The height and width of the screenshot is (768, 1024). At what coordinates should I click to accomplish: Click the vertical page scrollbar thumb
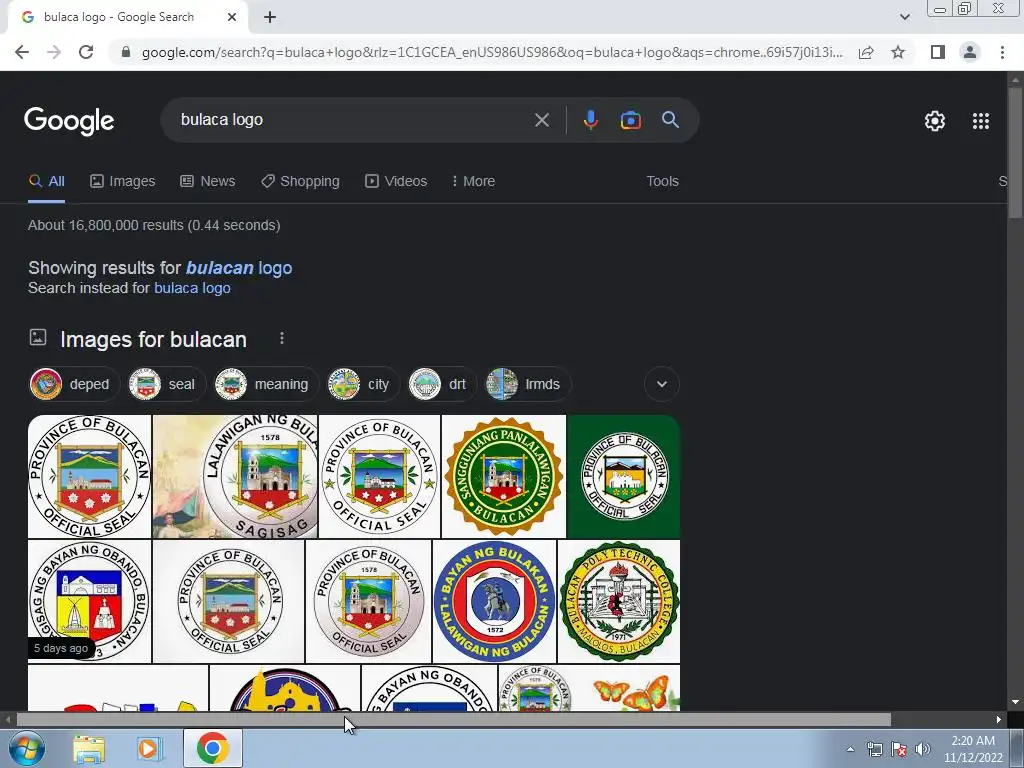point(1015,153)
